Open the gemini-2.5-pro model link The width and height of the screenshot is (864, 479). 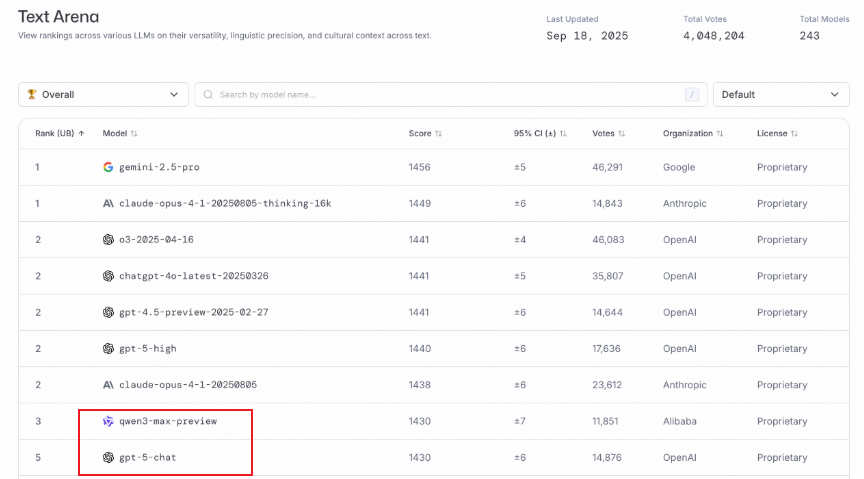pyautogui.click(x=159, y=167)
